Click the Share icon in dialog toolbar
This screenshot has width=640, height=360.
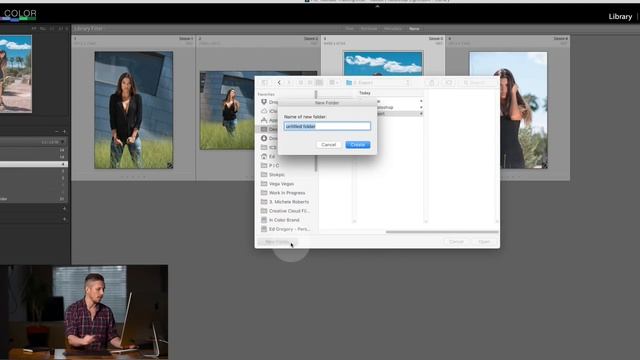[431, 82]
